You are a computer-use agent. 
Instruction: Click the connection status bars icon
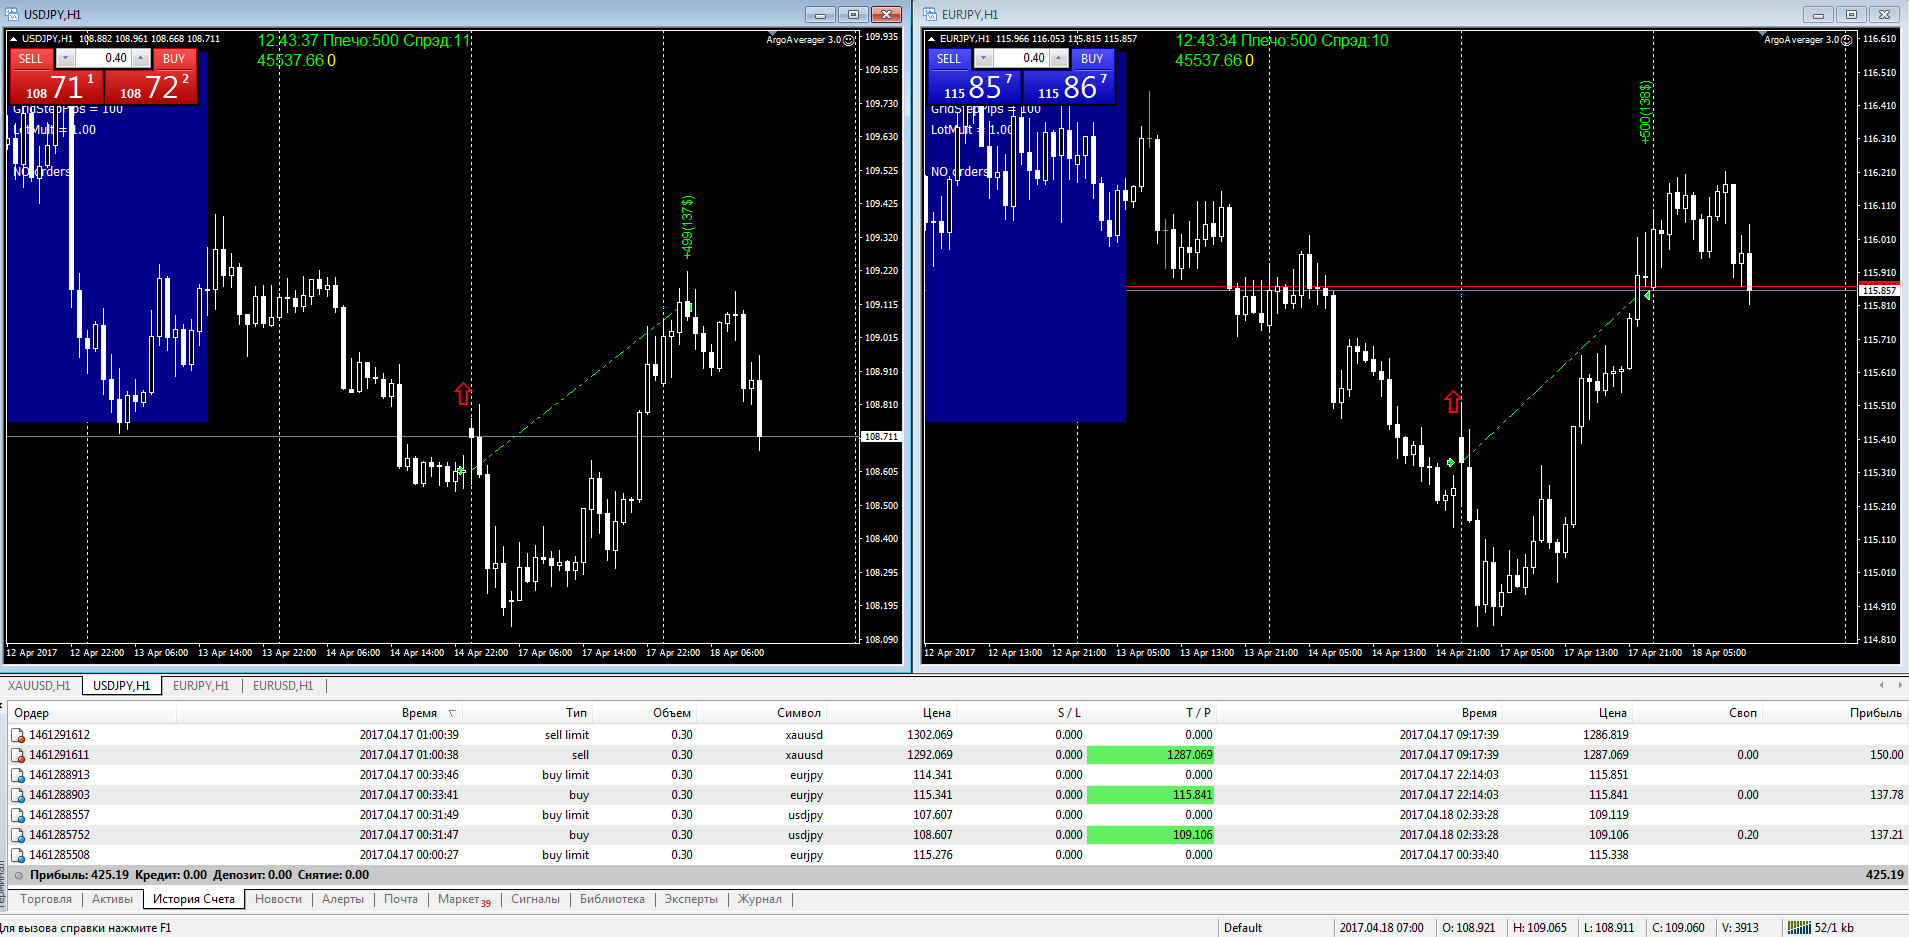point(1799,927)
